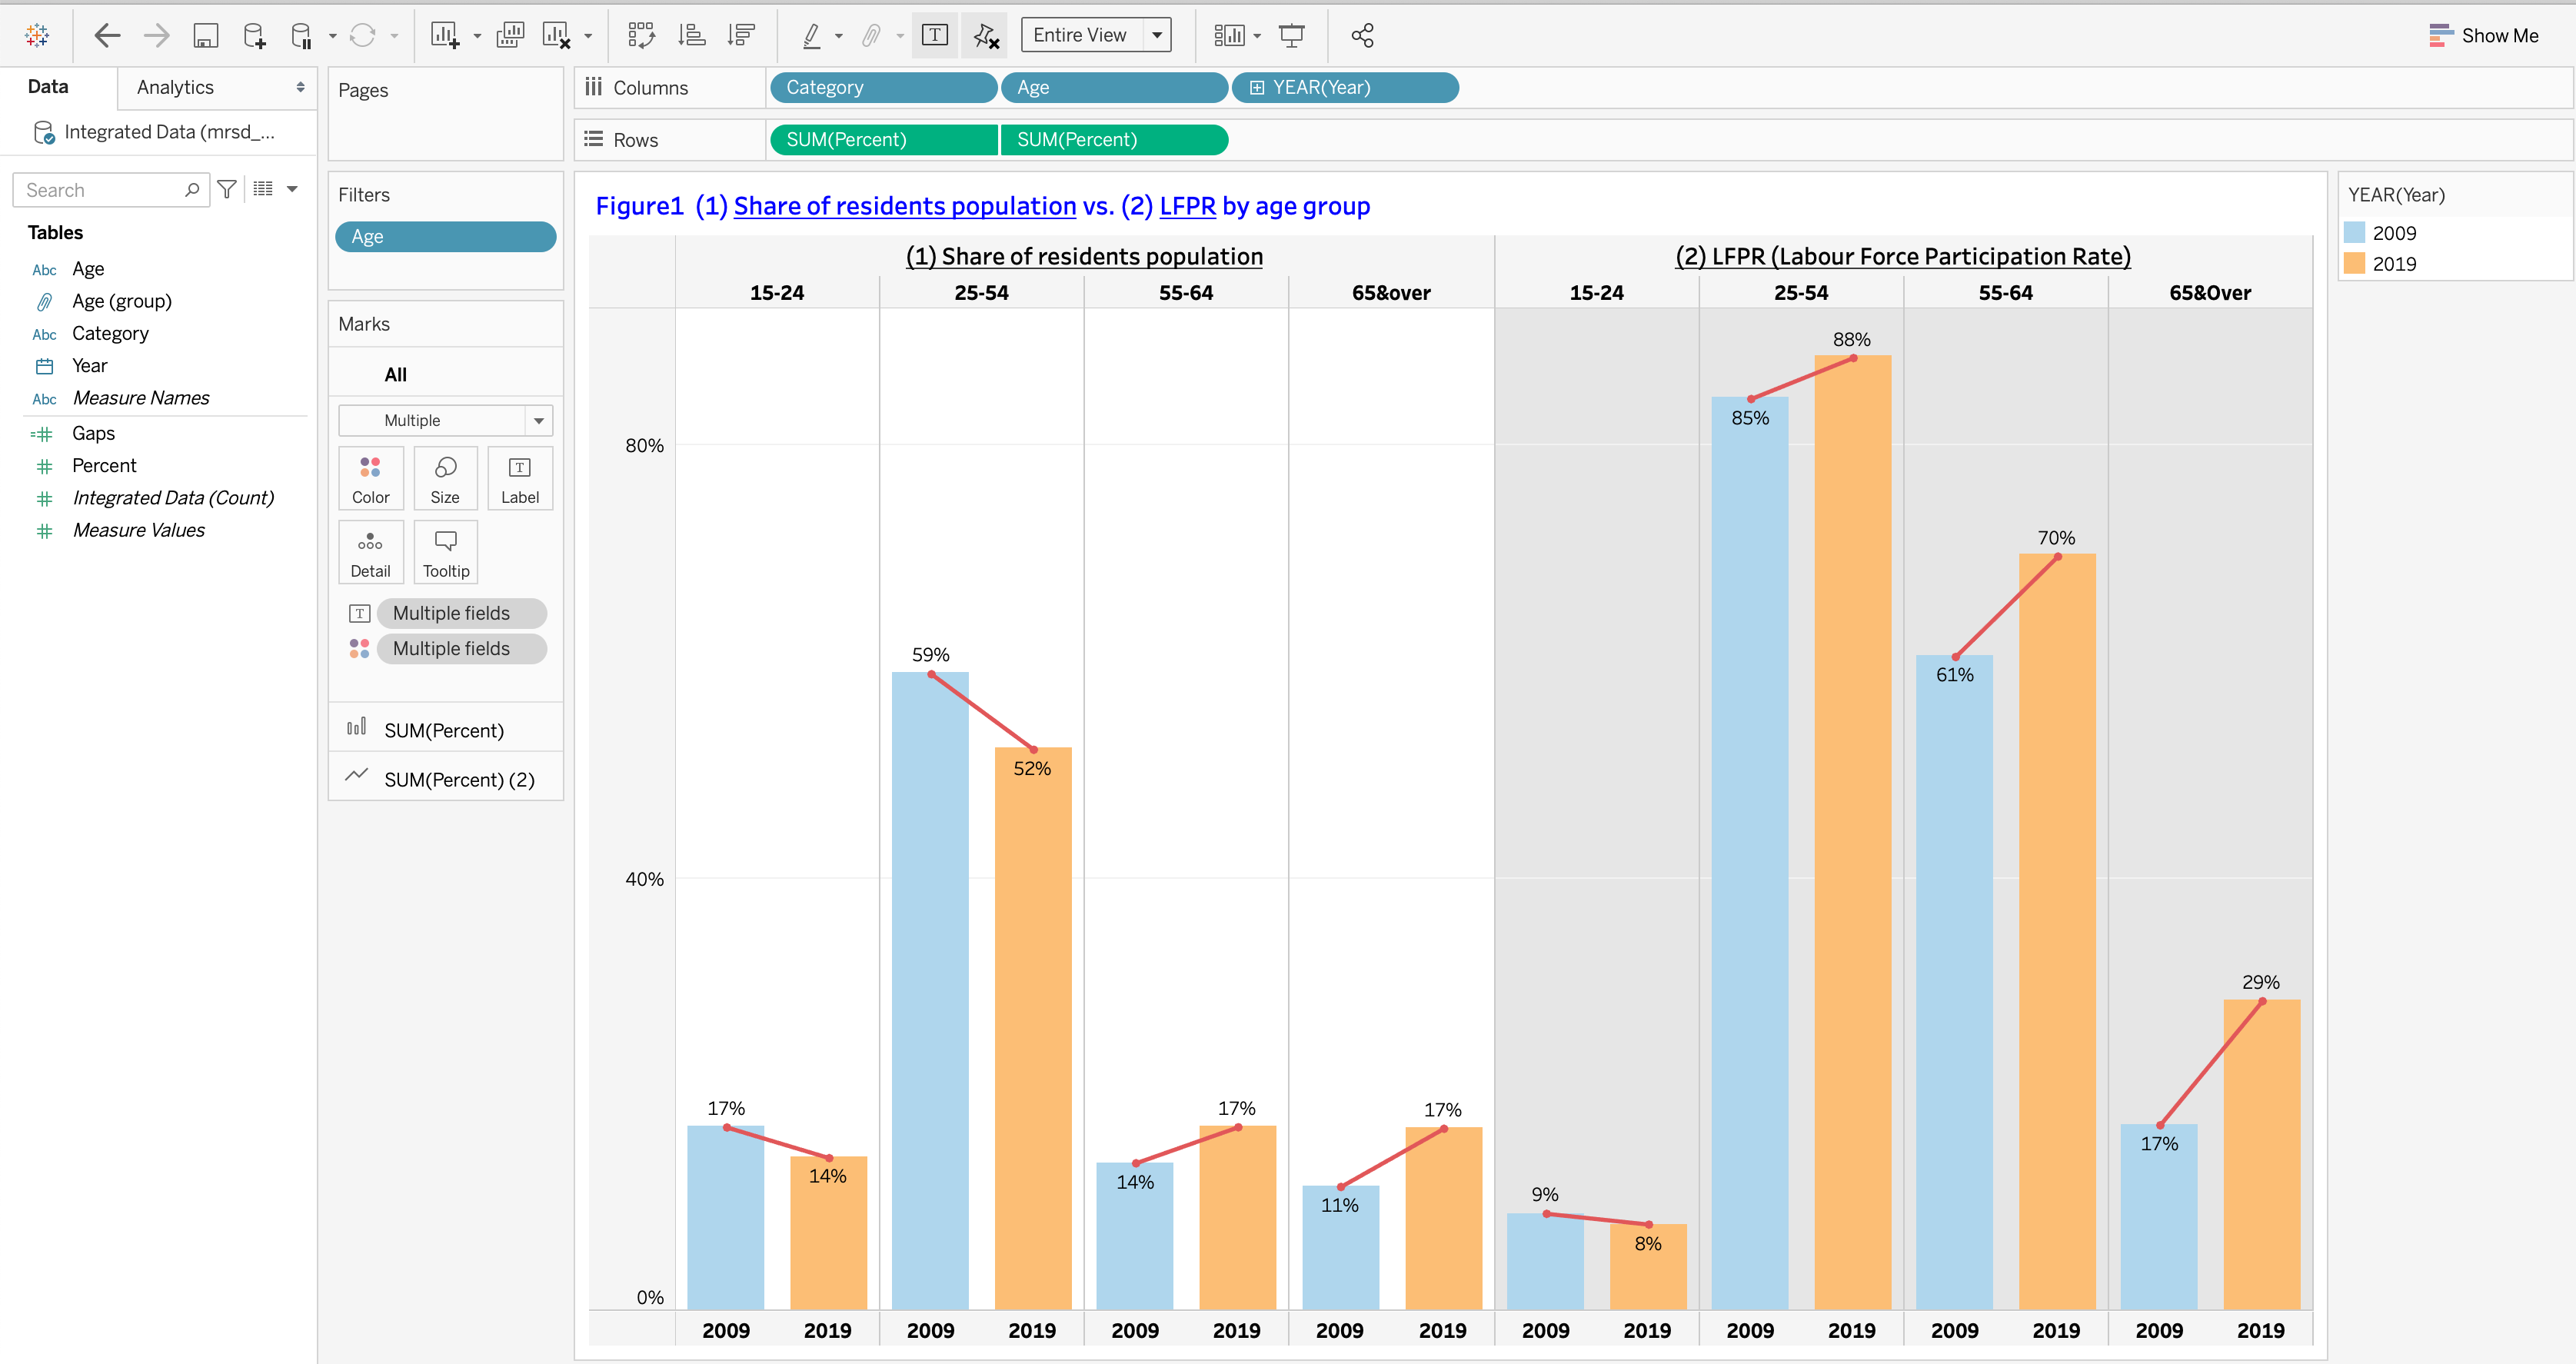The height and width of the screenshot is (1364, 2576).
Task: Click the Share workbook icon
Action: pyautogui.click(x=1362, y=36)
